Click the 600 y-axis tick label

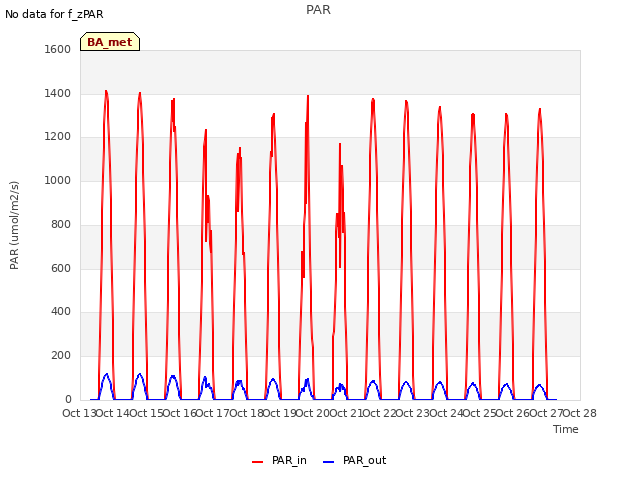61,268
